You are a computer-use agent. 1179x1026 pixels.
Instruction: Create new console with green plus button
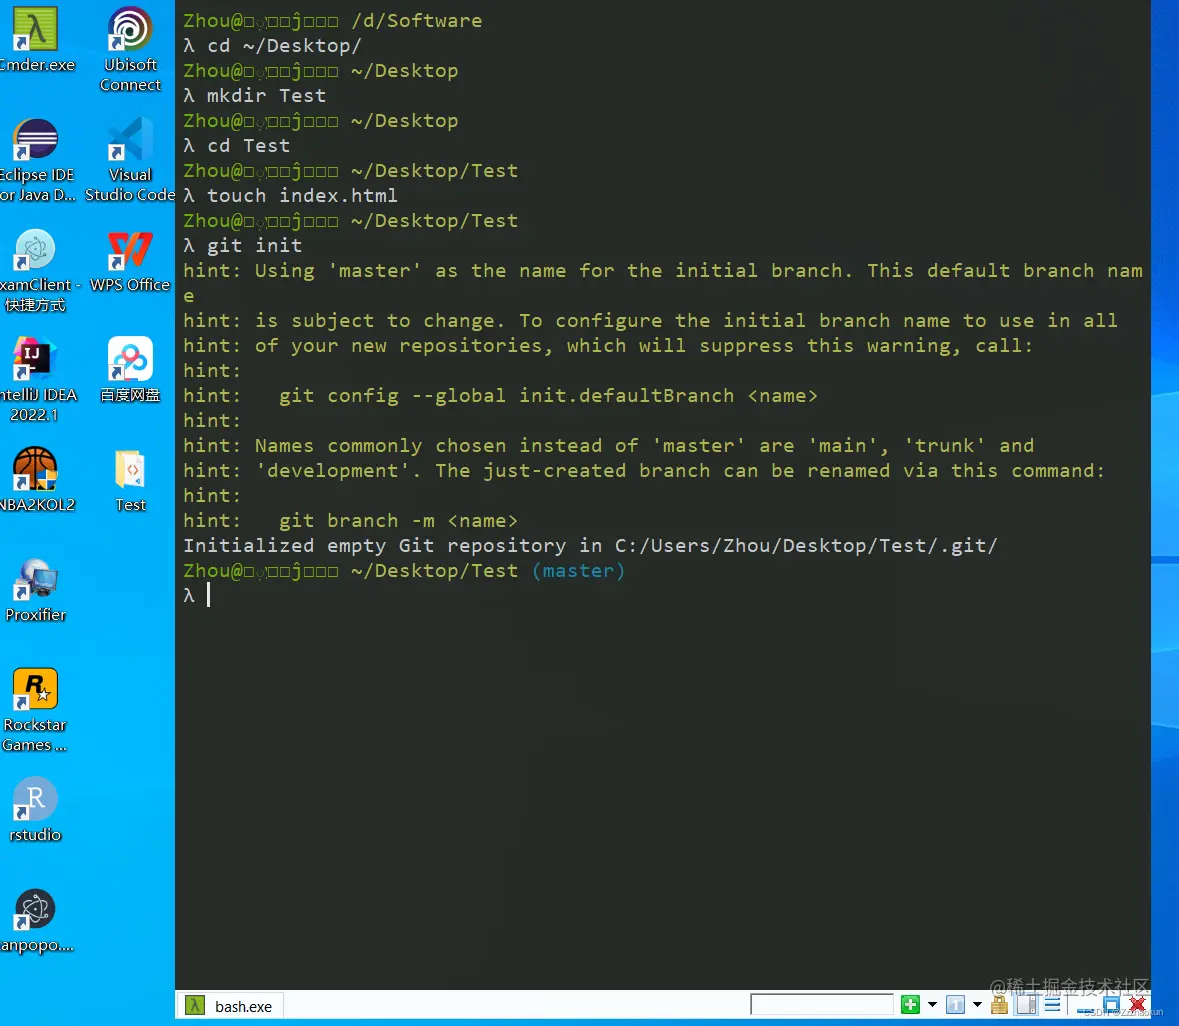point(911,1005)
